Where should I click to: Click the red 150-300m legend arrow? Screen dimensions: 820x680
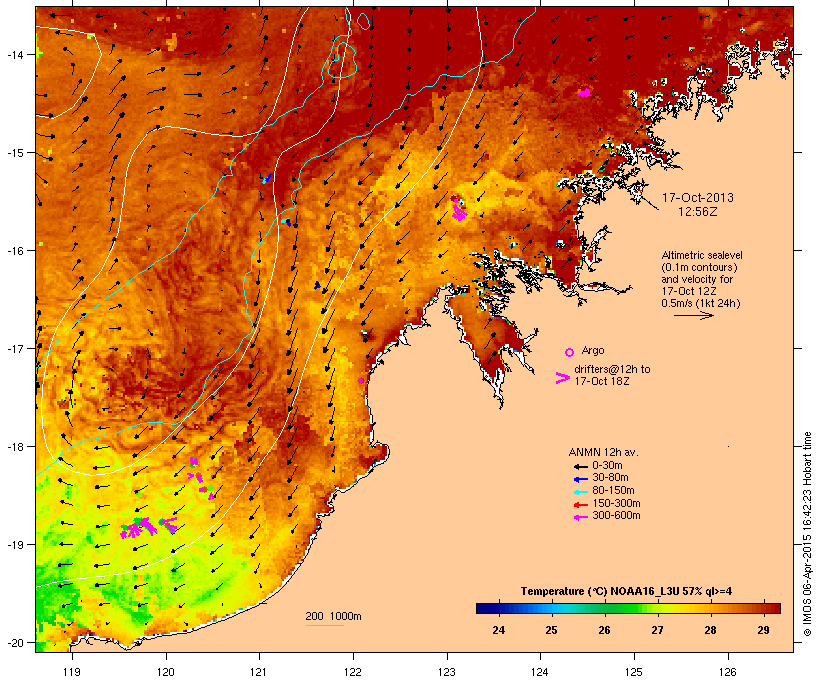click(x=580, y=505)
